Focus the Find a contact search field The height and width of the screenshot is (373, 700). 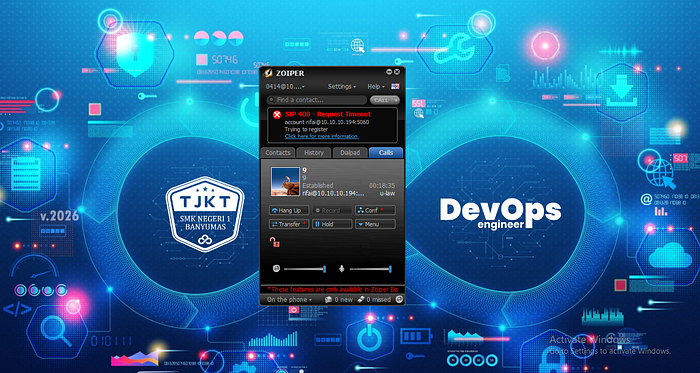[x=317, y=100]
